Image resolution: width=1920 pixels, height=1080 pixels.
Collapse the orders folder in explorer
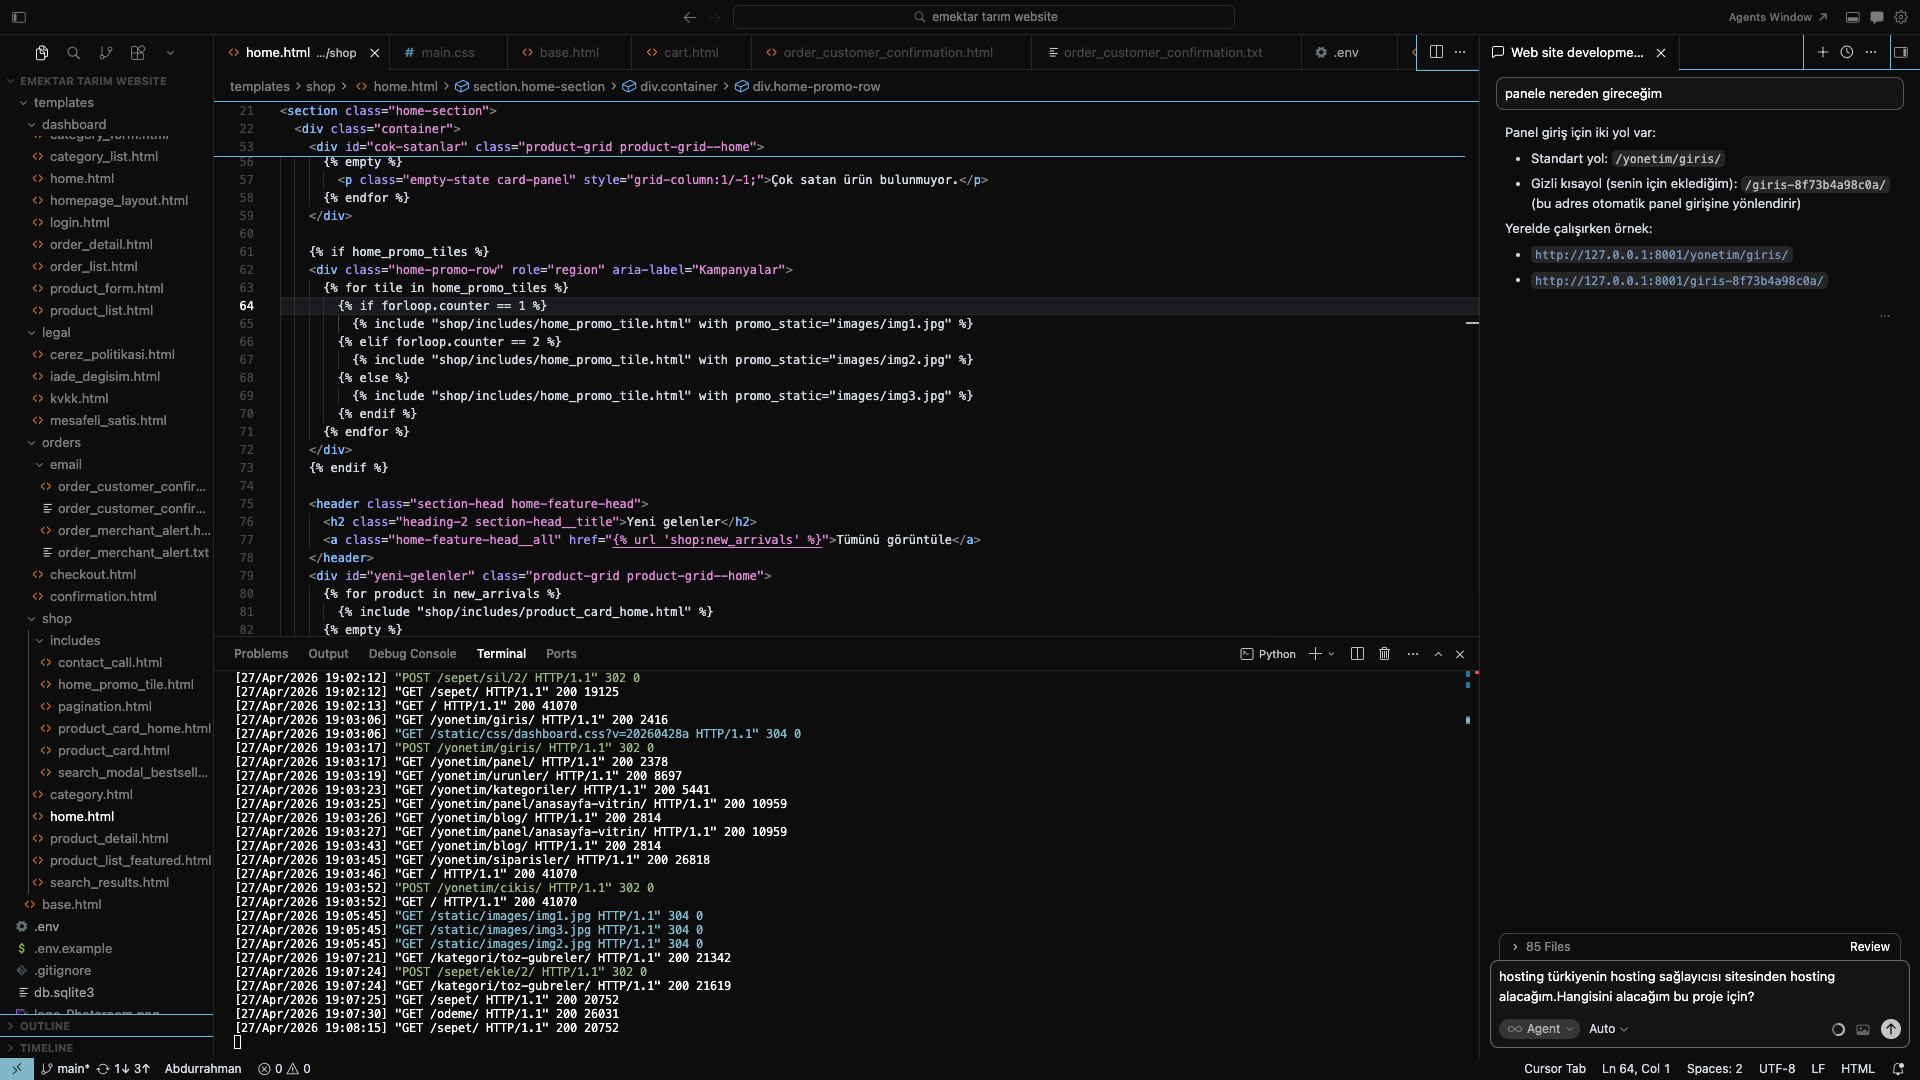60,443
